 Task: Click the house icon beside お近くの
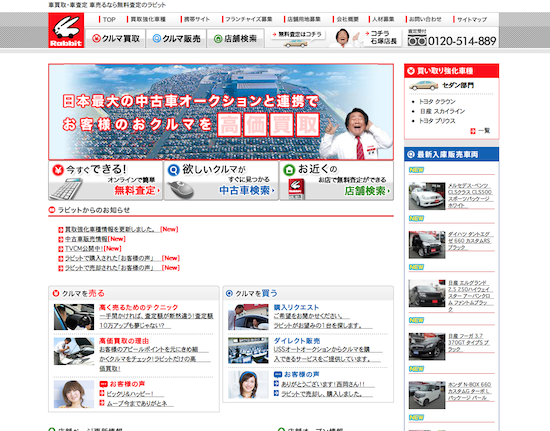click(289, 170)
